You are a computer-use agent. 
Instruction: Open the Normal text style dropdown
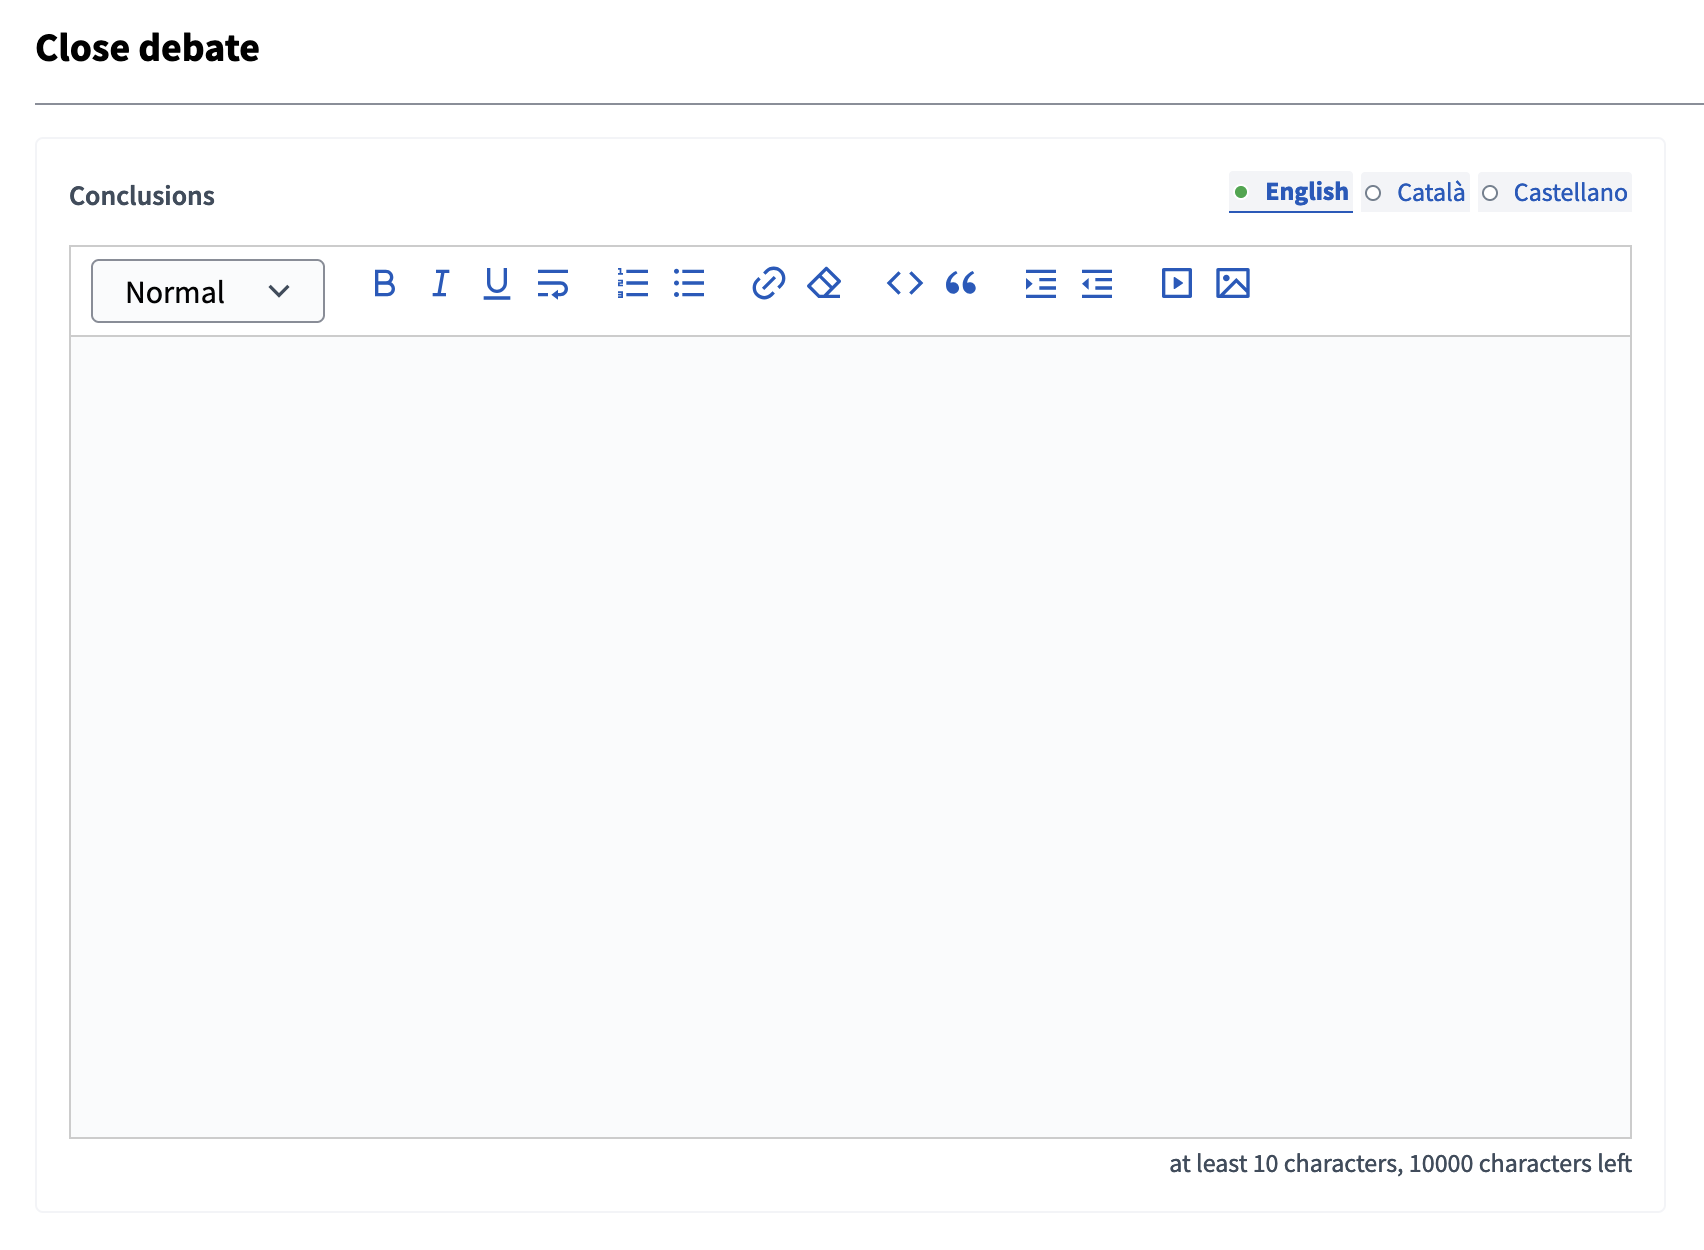pos(207,291)
